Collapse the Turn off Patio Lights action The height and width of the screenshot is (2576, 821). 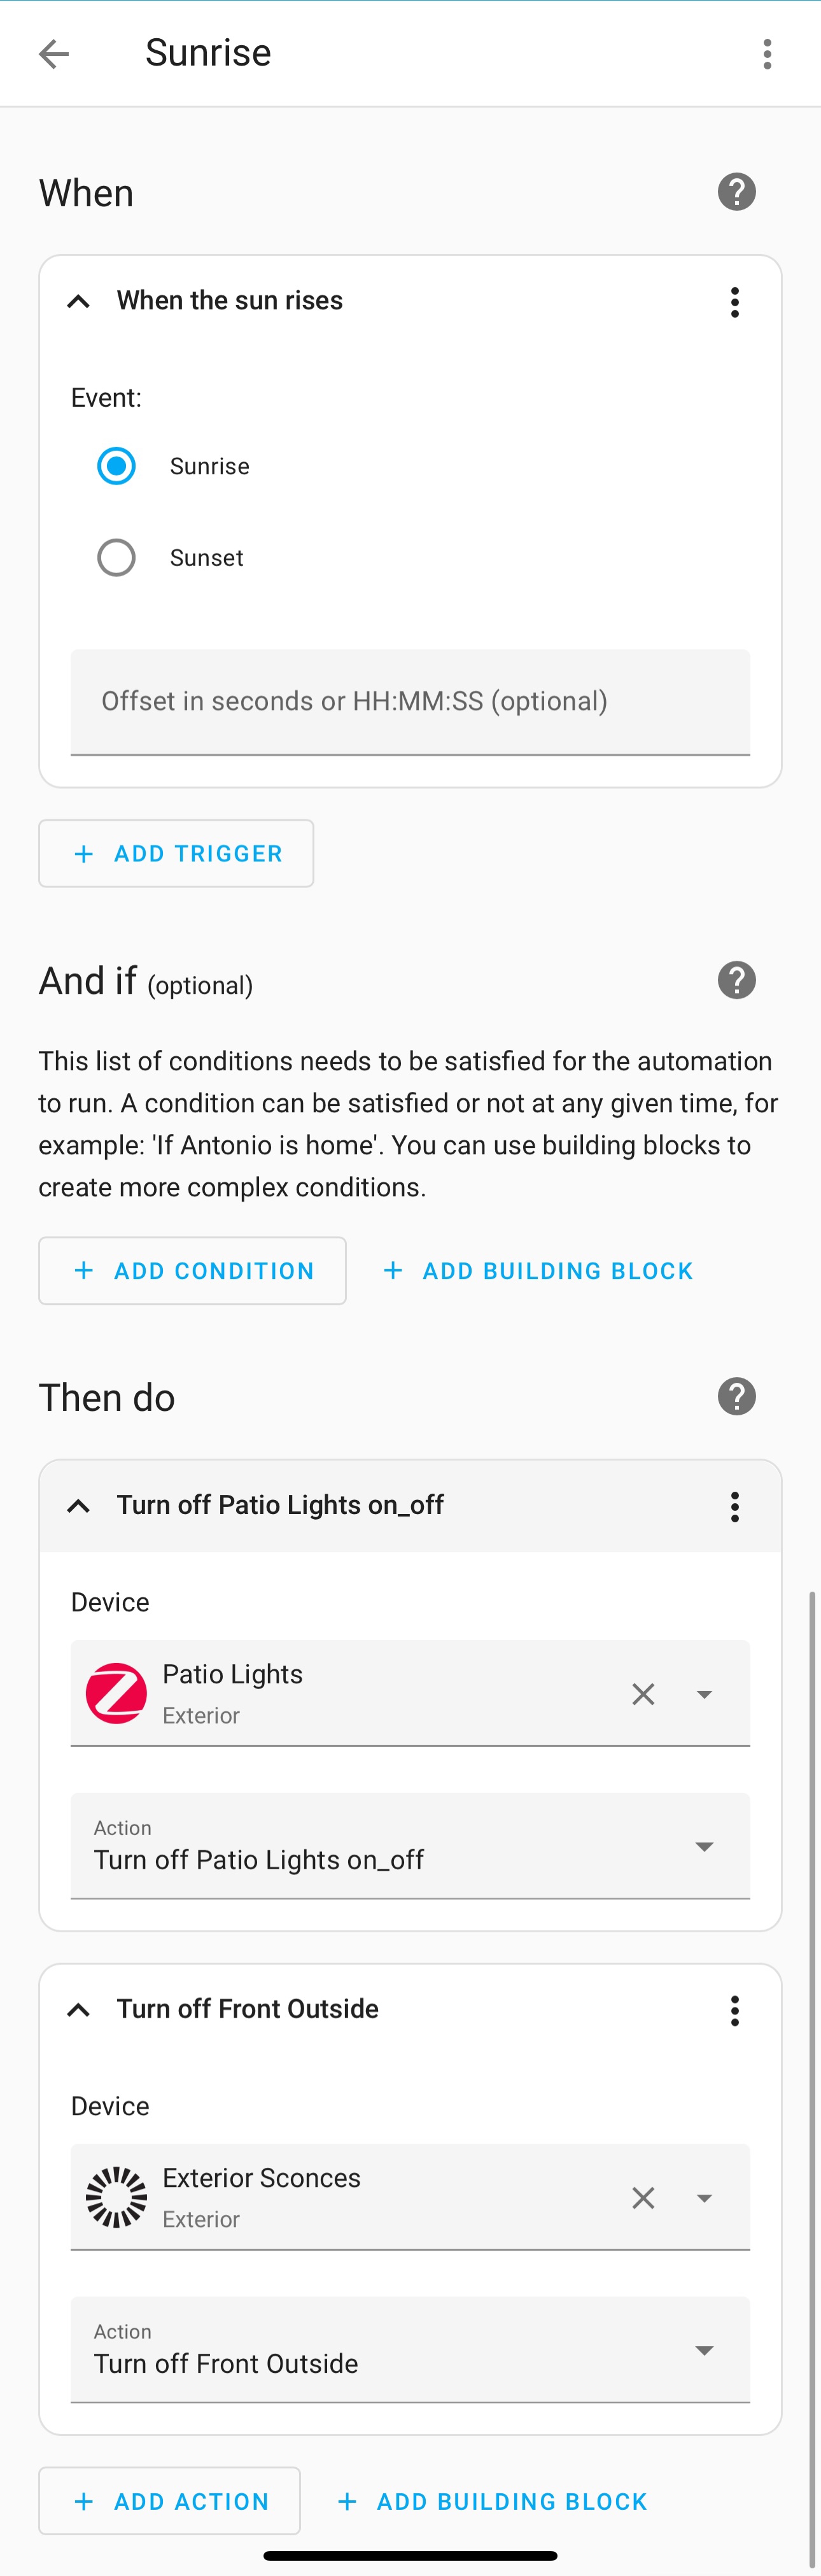click(78, 1506)
